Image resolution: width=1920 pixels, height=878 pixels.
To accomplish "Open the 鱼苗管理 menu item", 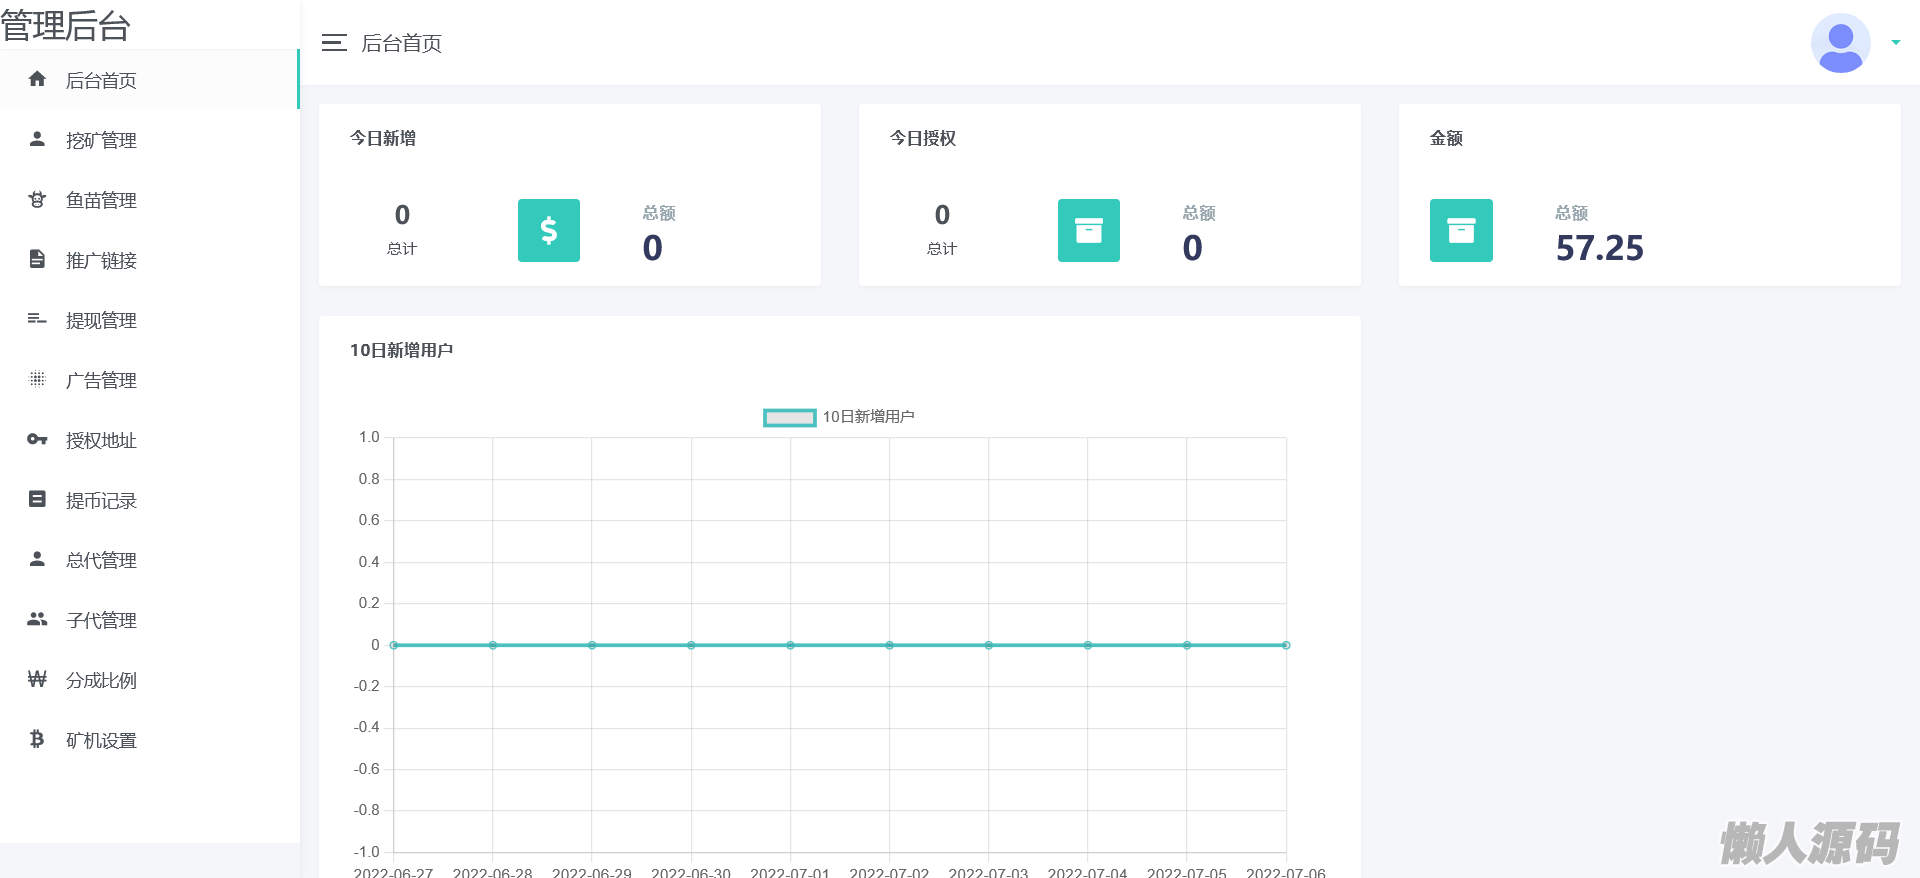I will pos(101,200).
